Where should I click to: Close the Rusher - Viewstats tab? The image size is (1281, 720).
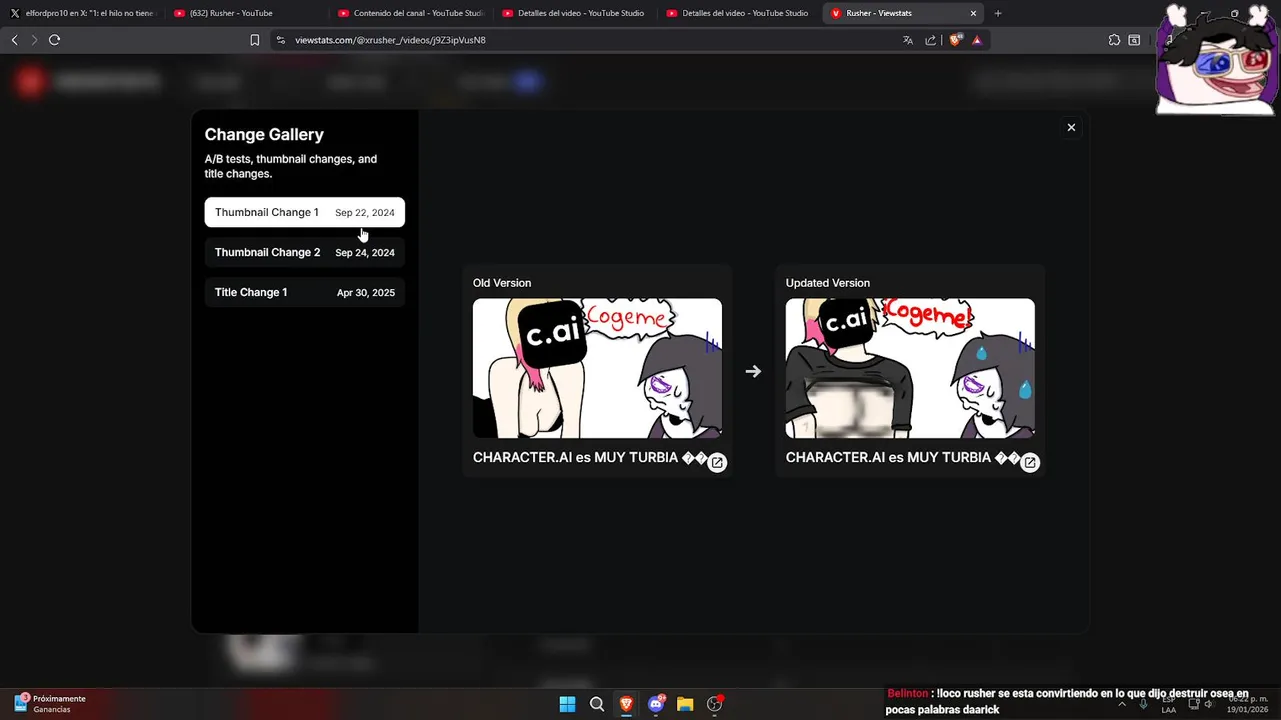click(x=973, y=13)
